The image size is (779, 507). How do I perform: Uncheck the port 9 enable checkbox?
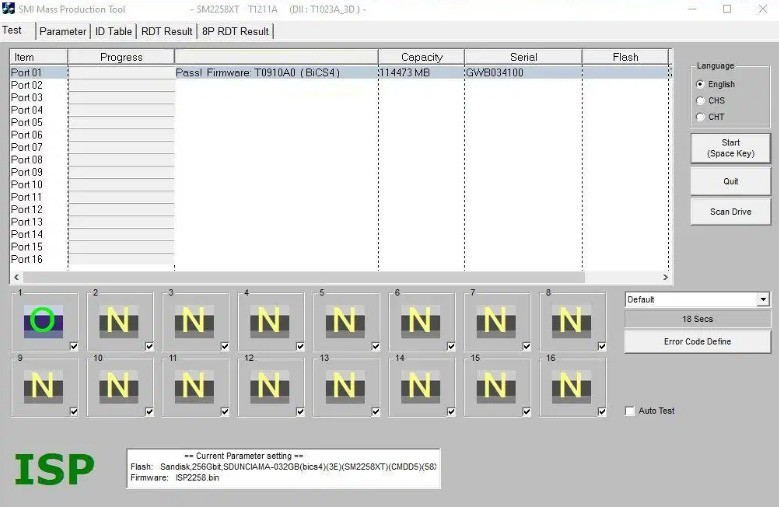click(74, 412)
